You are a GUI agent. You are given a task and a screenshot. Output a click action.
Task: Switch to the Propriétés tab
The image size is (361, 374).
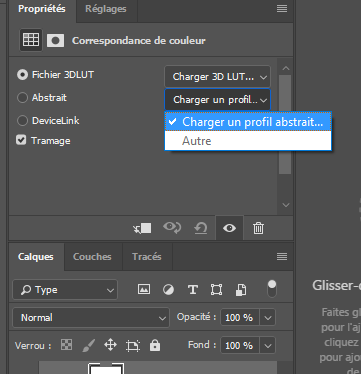[x=42, y=9]
